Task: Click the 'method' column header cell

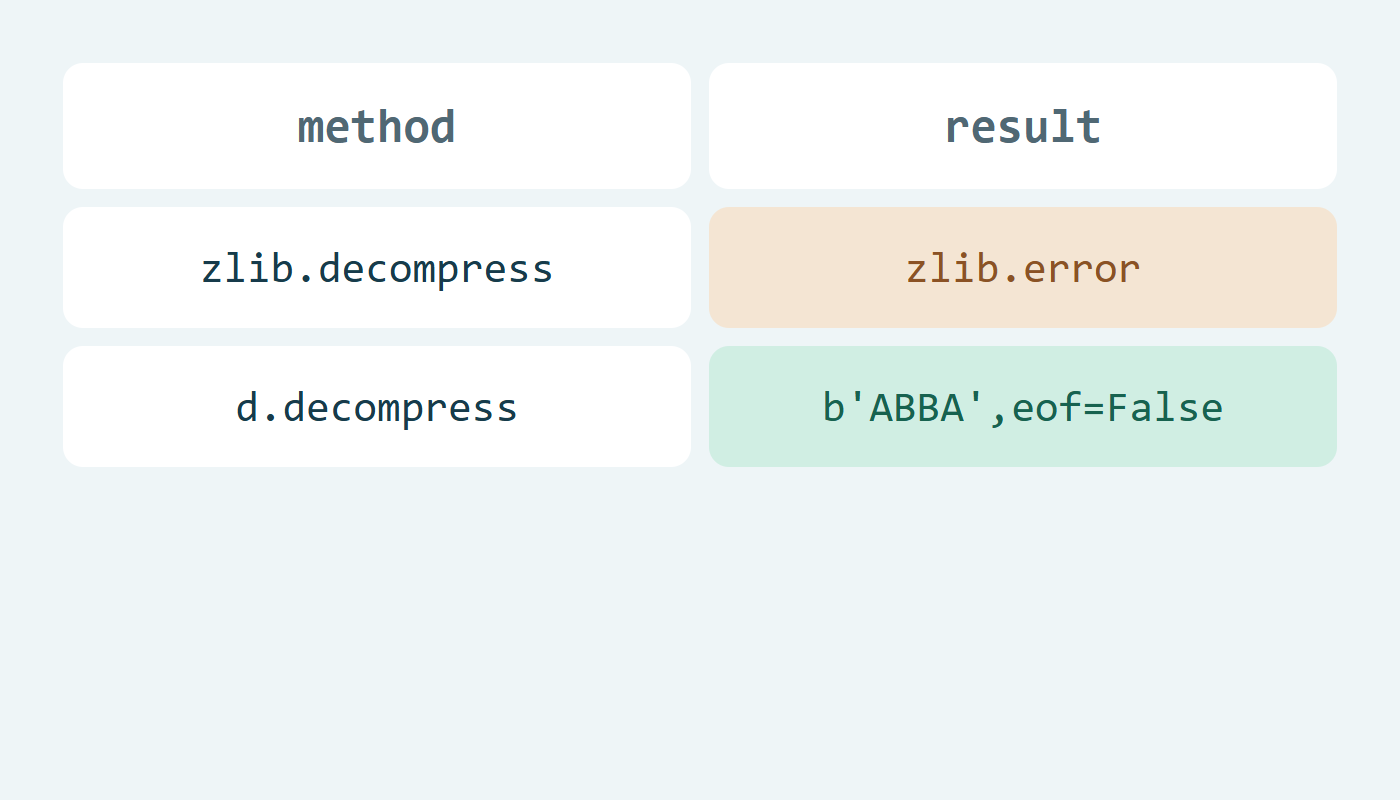Action: pyautogui.click(x=377, y=126)
